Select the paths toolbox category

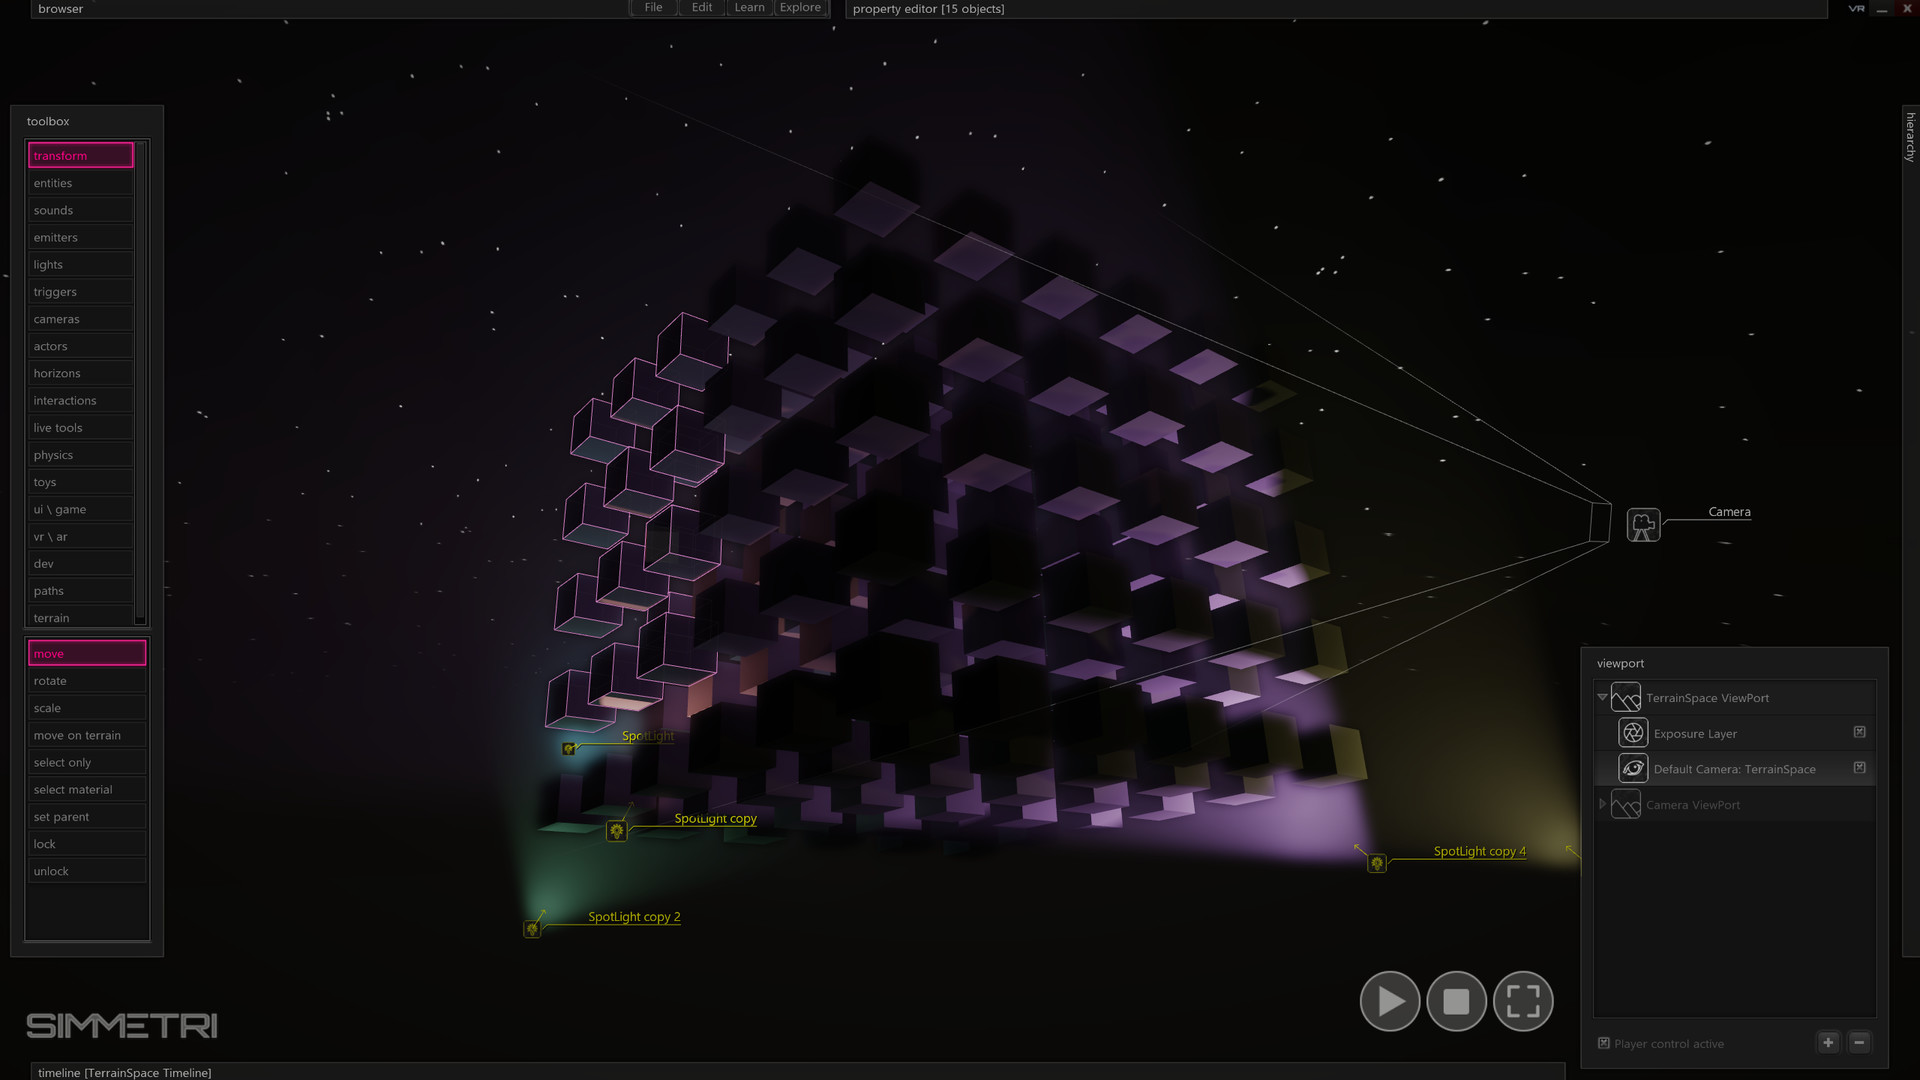[80, 591]
